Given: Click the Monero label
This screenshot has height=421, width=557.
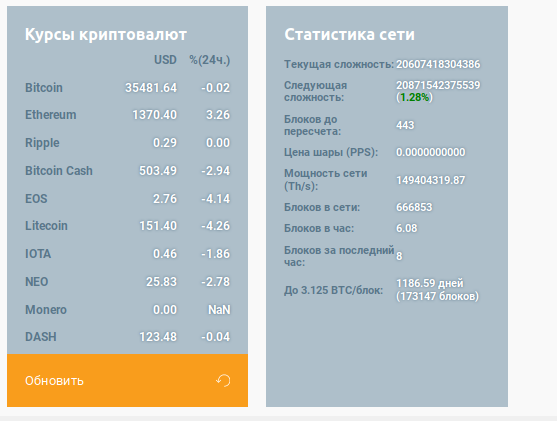Looking at the screenshot, I should (x=46, y=310).
